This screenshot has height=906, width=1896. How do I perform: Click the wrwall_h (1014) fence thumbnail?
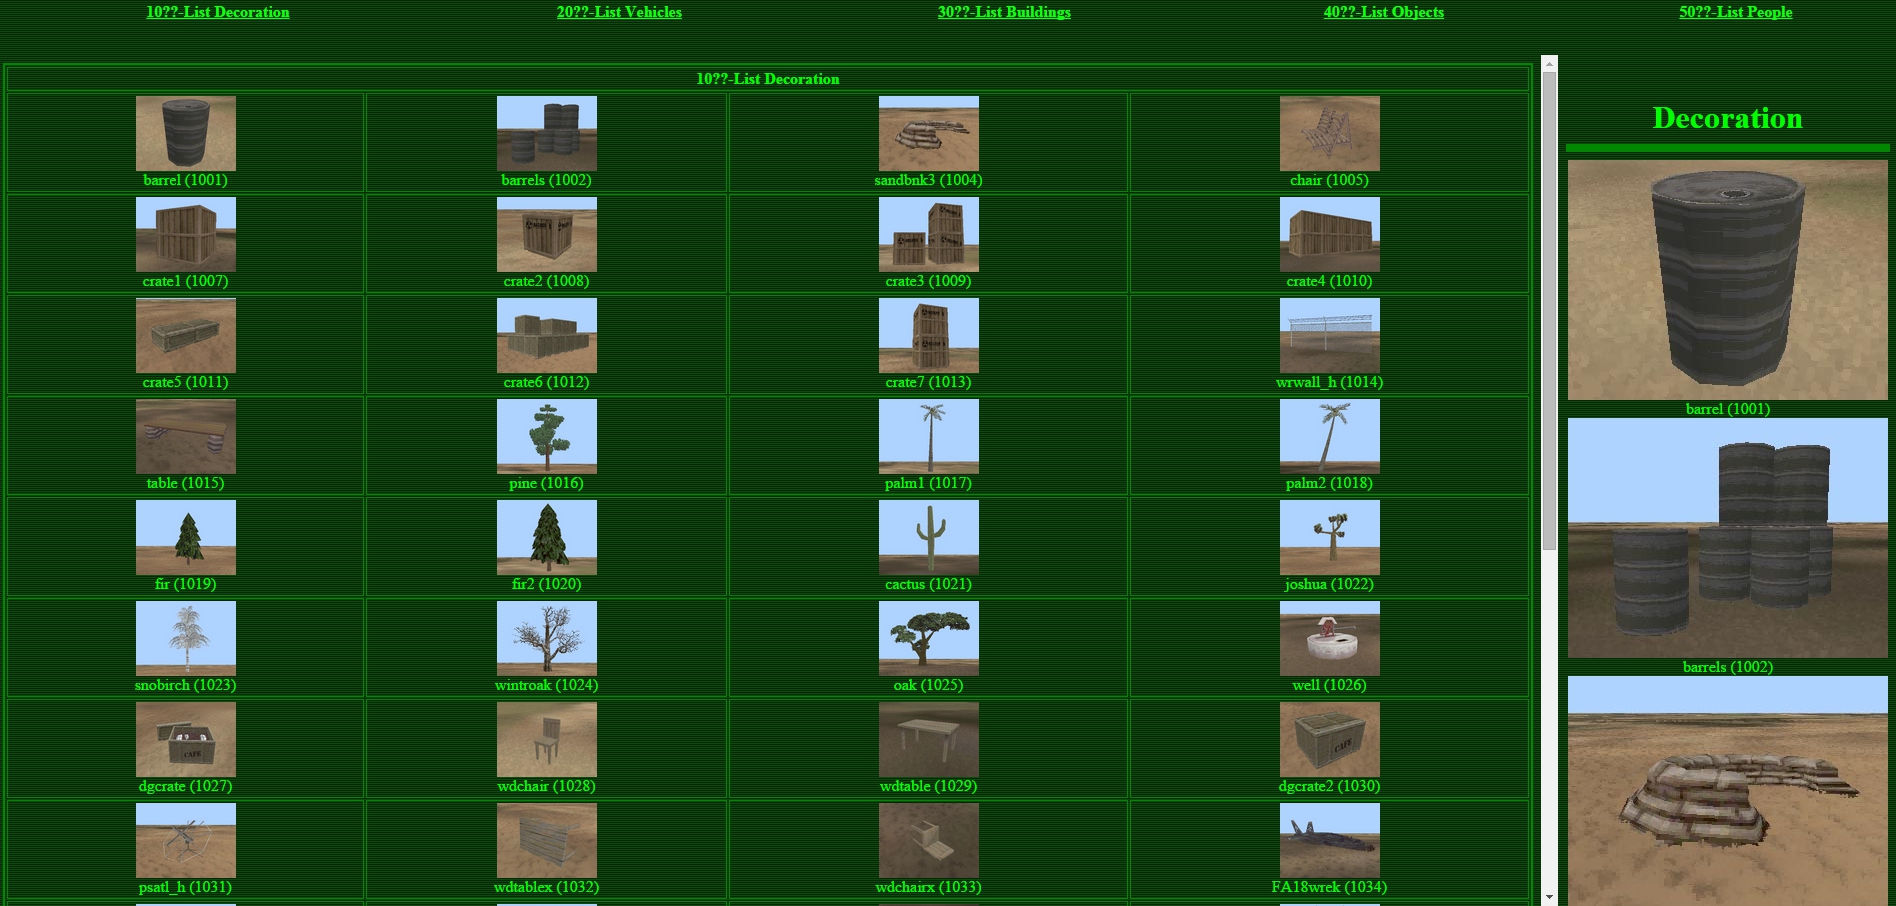pos(1330,335)
